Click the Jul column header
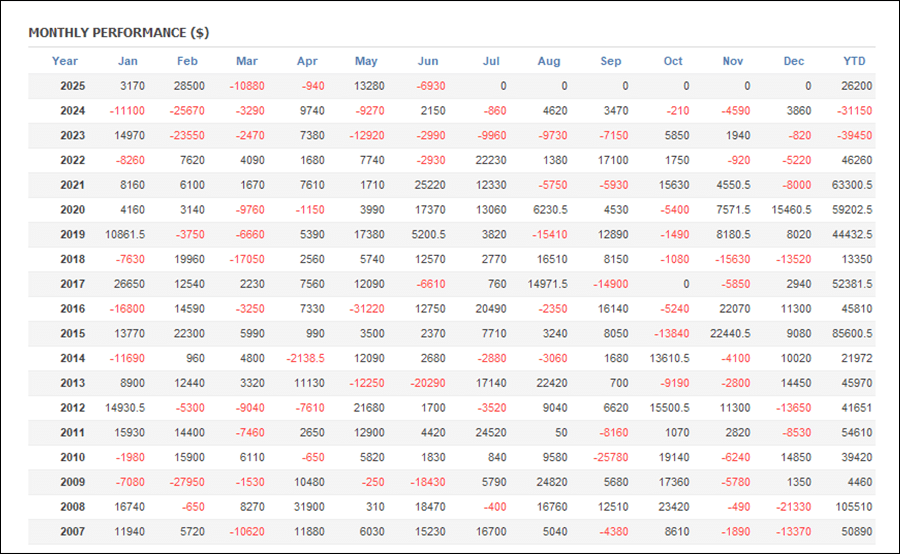 point(491,61)
